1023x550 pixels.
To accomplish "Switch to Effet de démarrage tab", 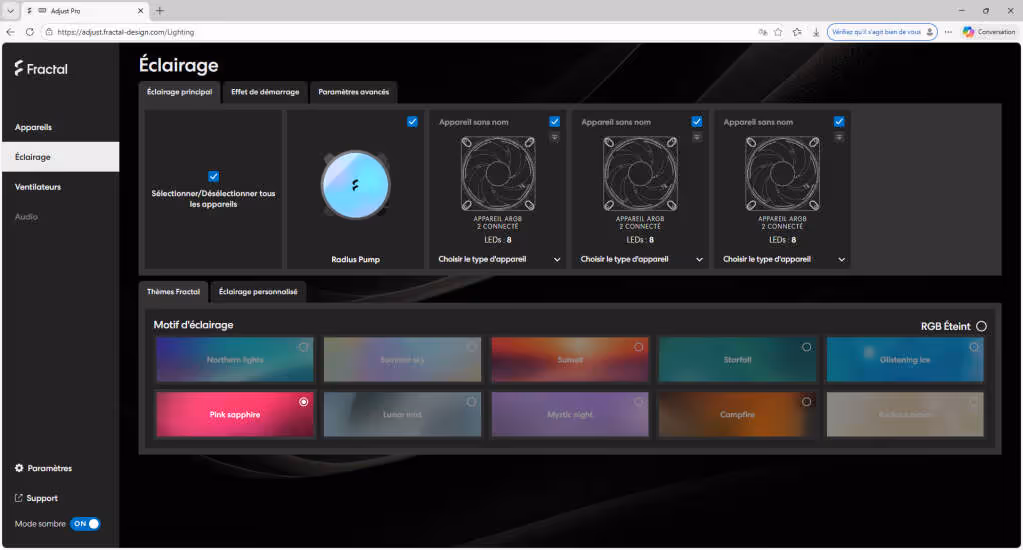I will point(265,92).
